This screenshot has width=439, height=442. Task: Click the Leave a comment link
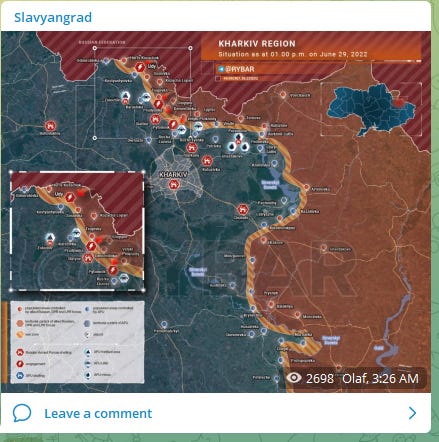tap(98, 413)
